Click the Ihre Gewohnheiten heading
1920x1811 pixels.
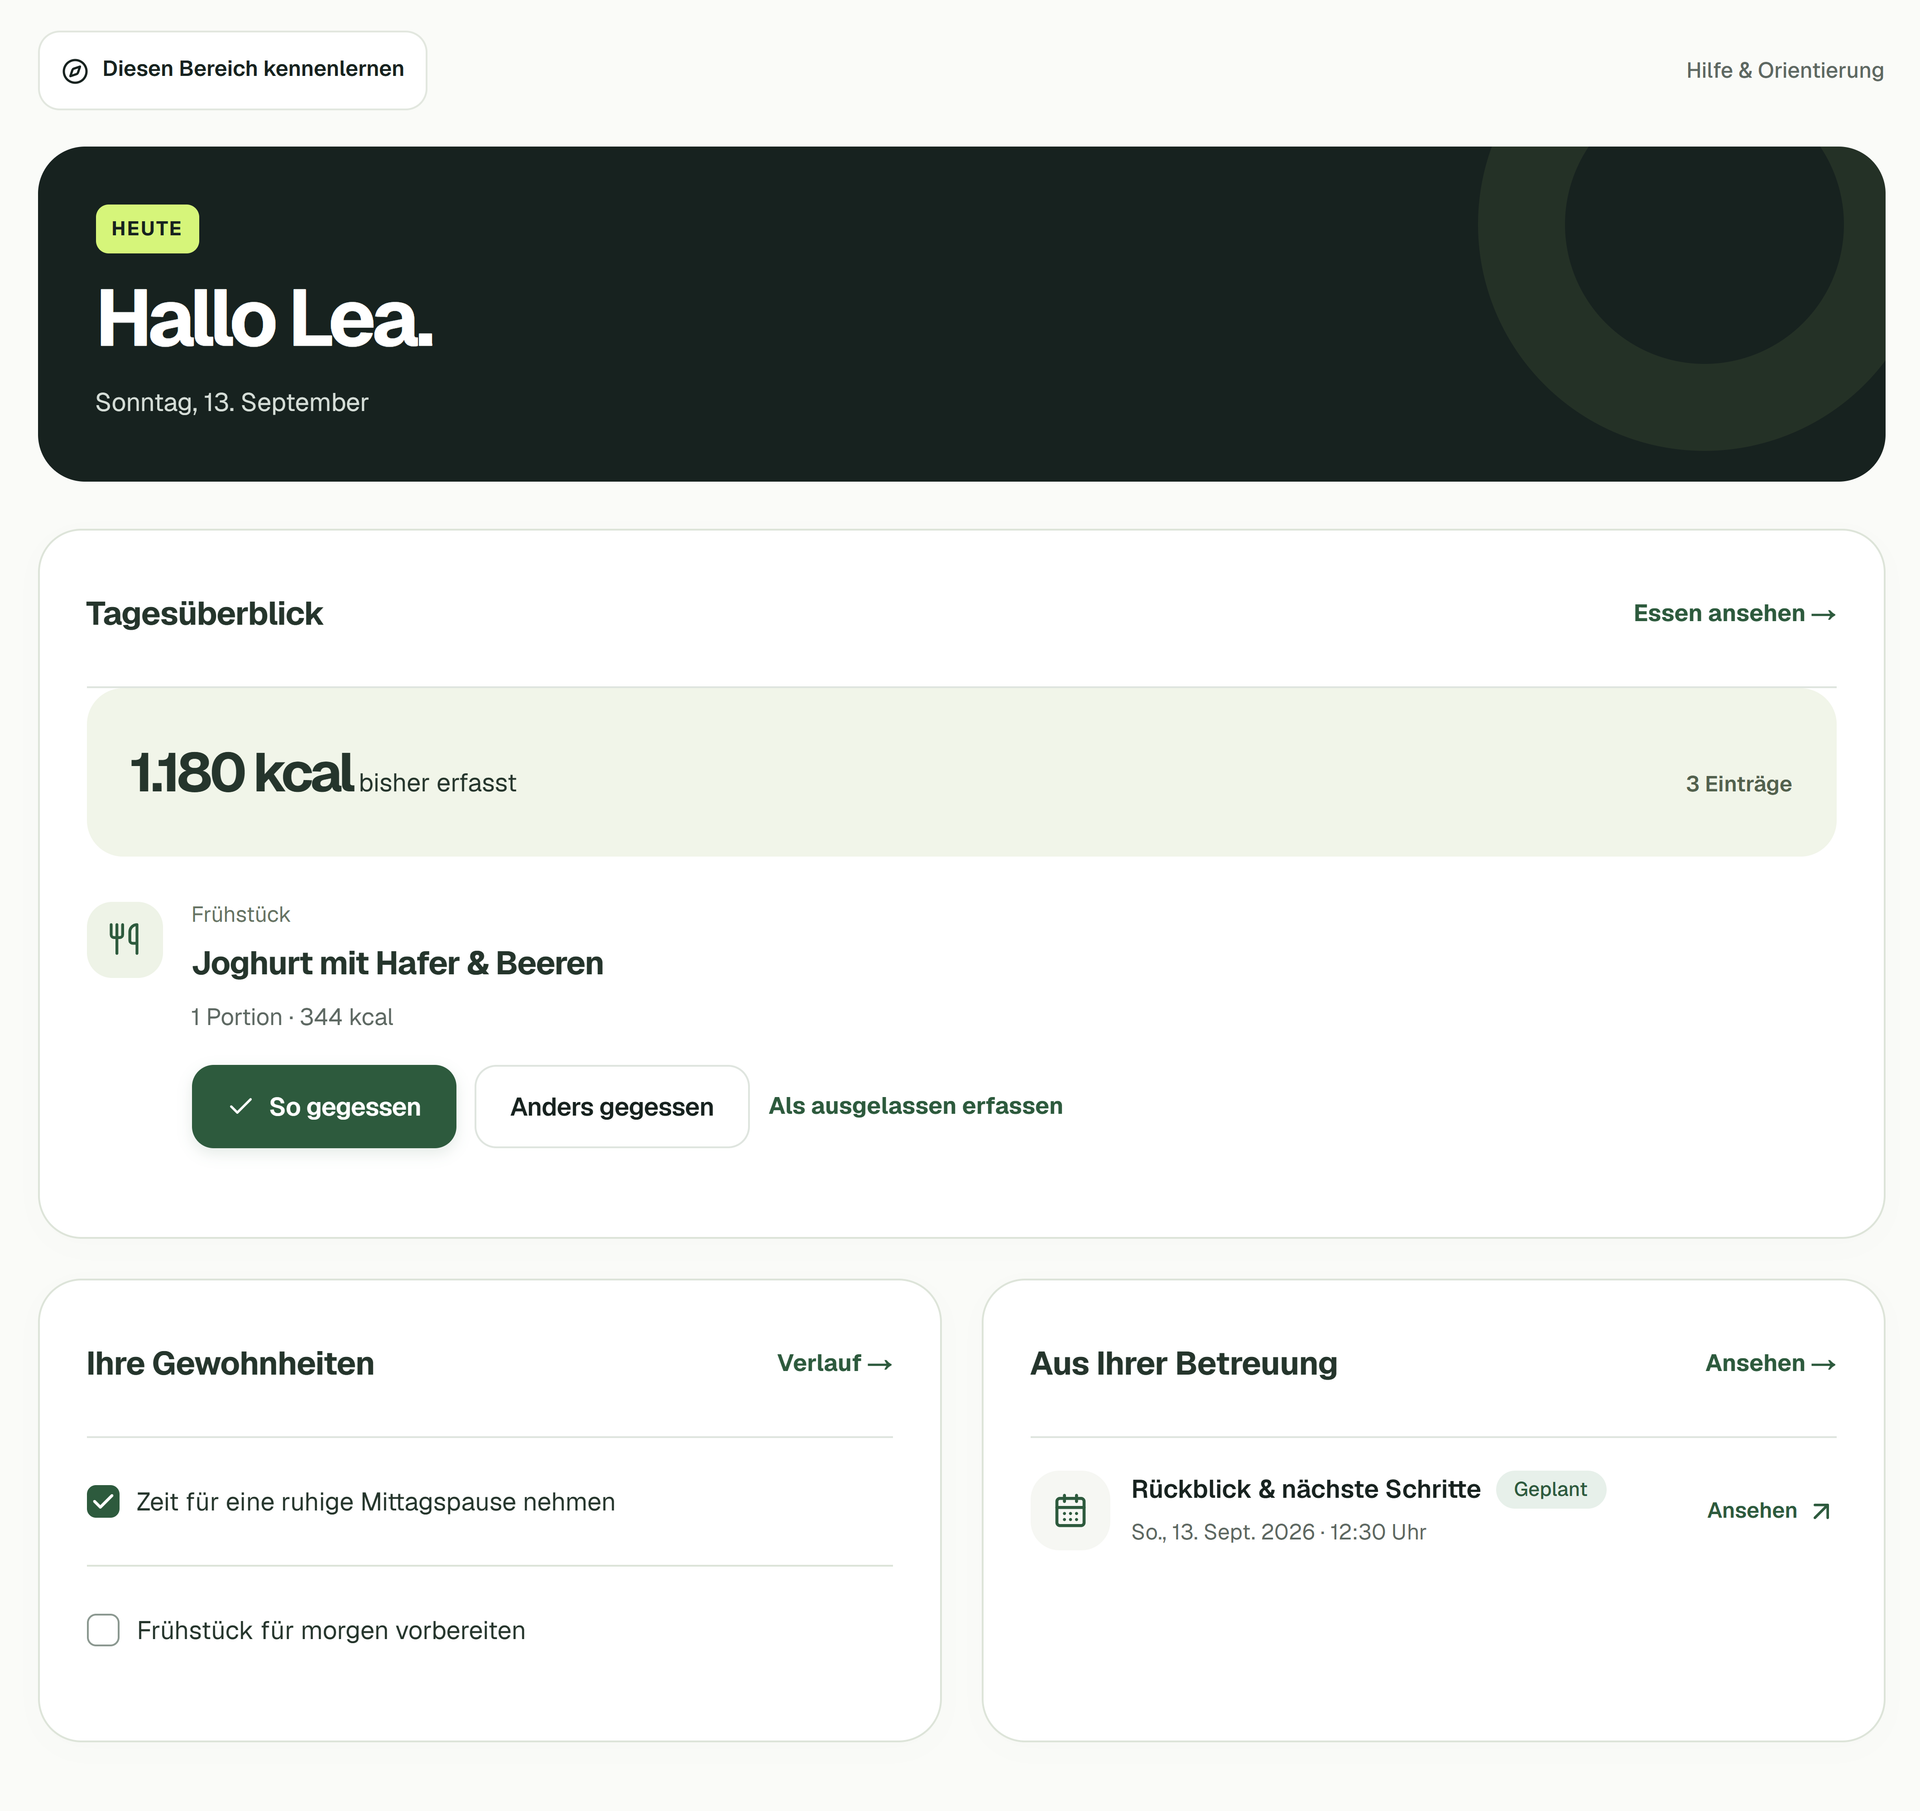(230, 1363)
